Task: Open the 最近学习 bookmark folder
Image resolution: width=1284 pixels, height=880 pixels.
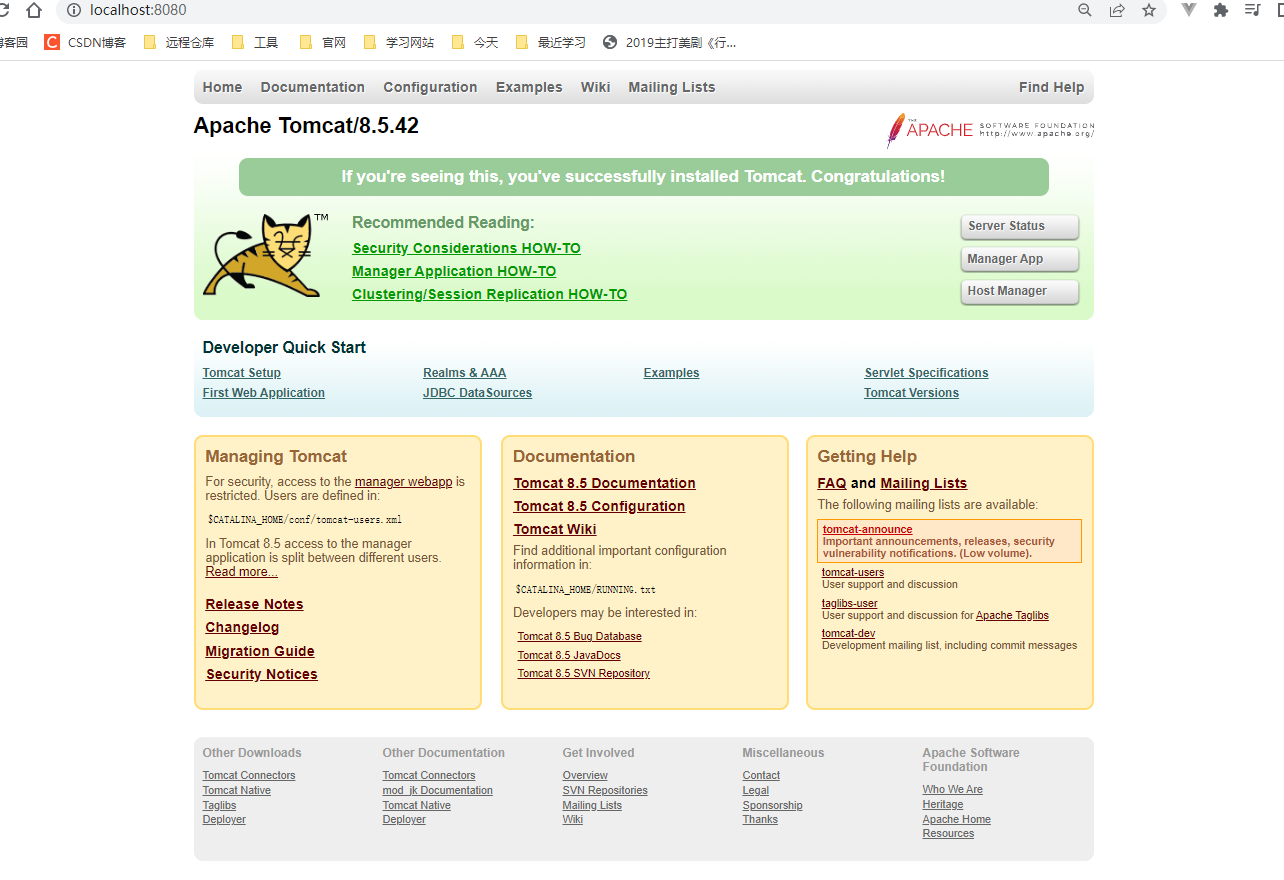Action: pos(550,42)
